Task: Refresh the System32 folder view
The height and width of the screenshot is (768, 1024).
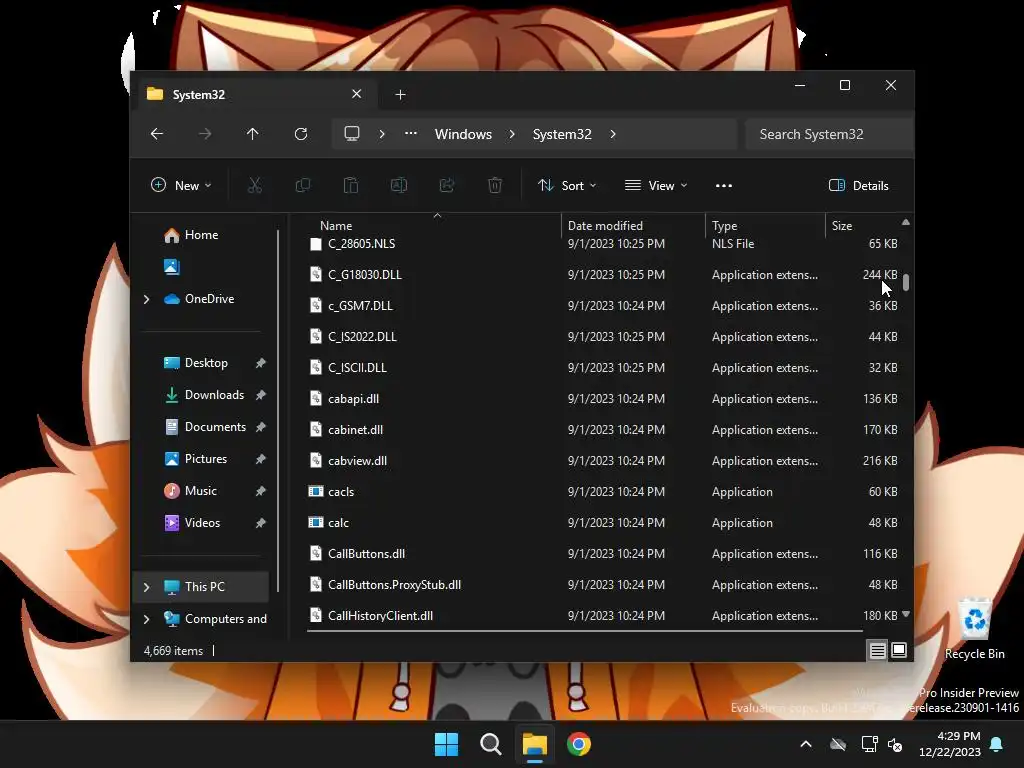Action: [x=301, y=134]
